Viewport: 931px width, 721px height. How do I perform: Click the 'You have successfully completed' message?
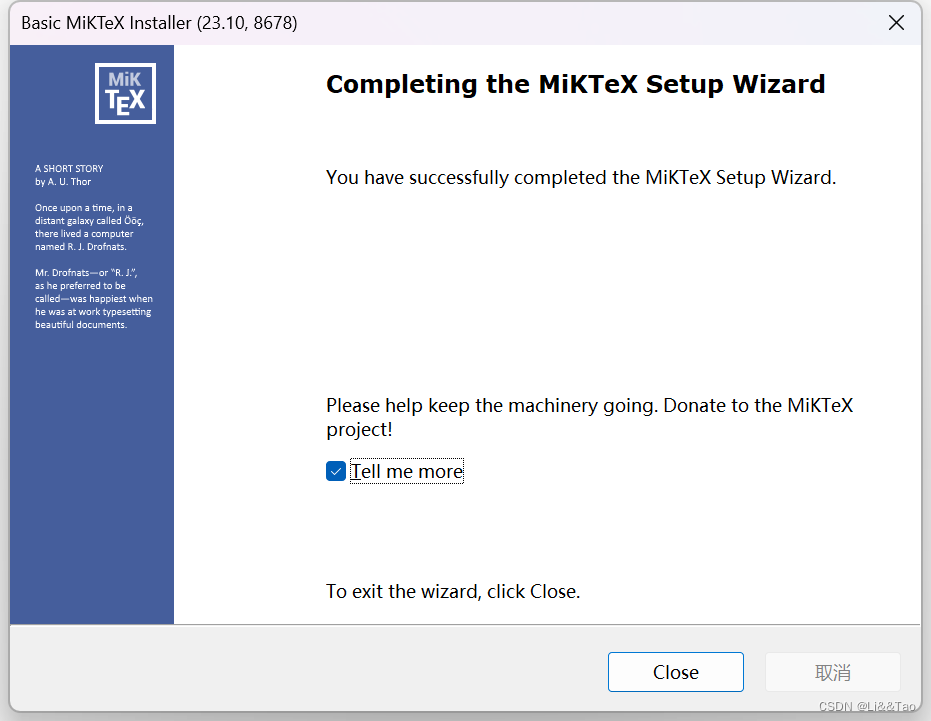tap(581, 178)
